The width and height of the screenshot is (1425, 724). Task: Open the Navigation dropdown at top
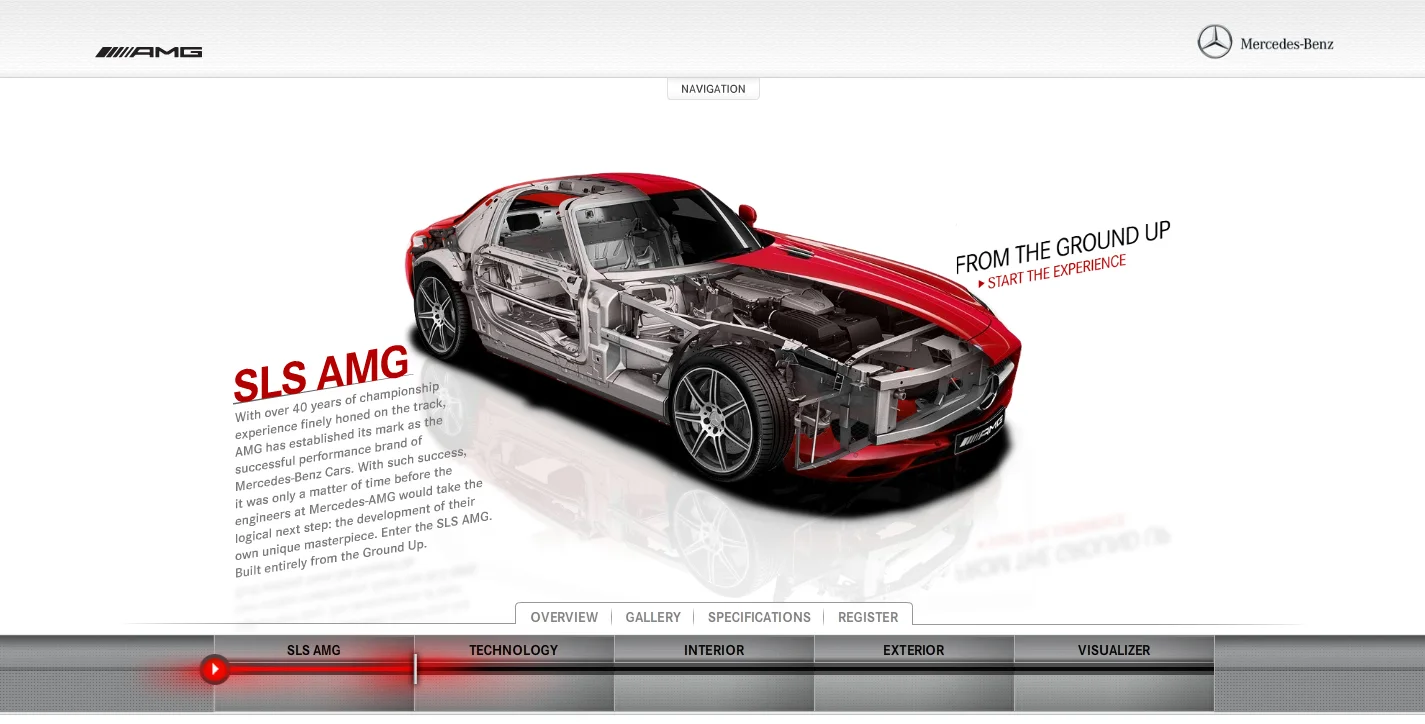(713, 89)
